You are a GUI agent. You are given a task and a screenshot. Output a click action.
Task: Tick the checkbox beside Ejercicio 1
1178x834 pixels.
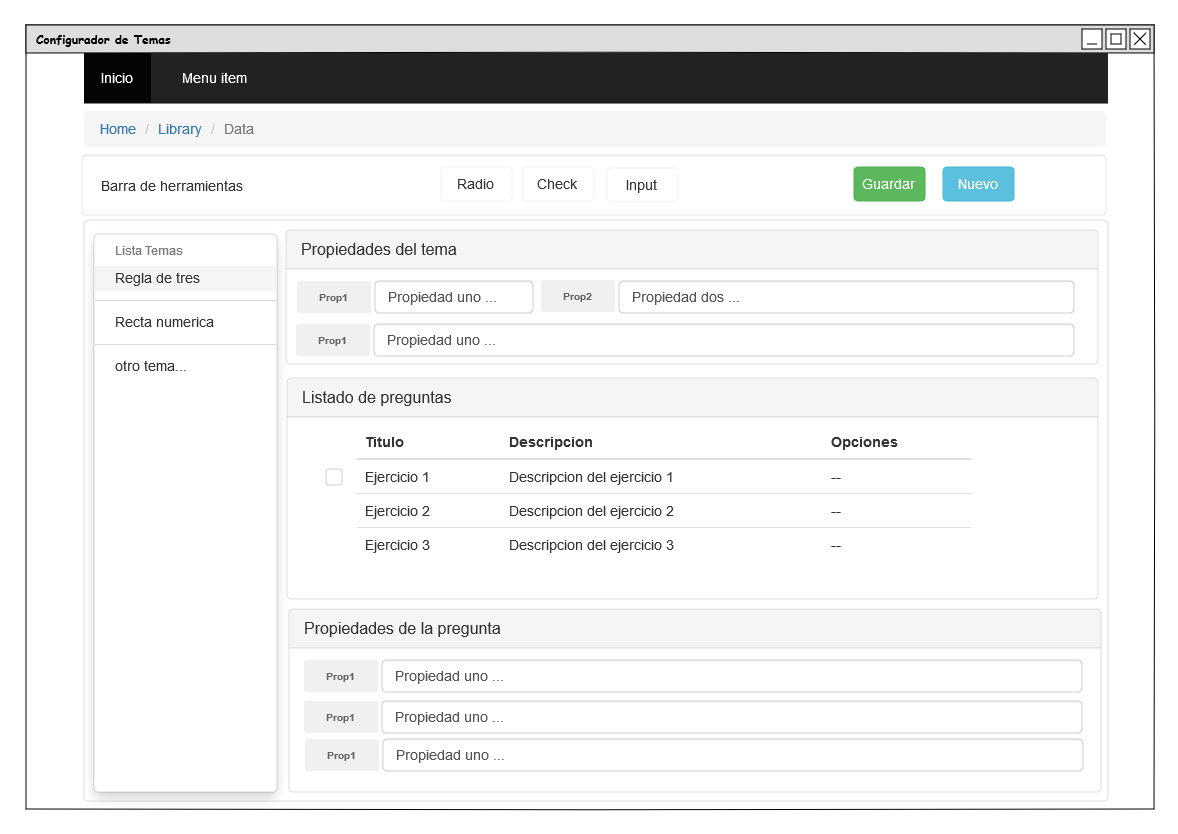click(x=334, y=477)
